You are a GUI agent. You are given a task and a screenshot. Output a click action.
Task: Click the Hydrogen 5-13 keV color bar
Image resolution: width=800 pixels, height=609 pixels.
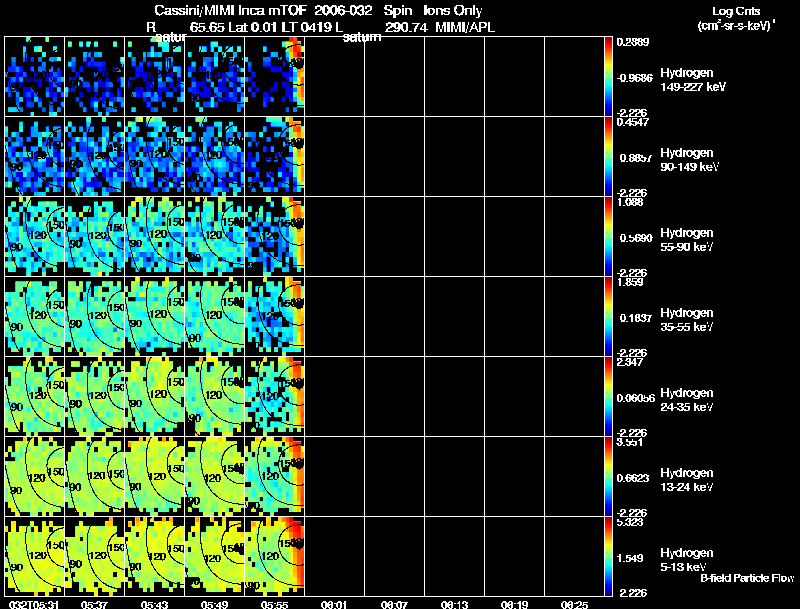608,556
